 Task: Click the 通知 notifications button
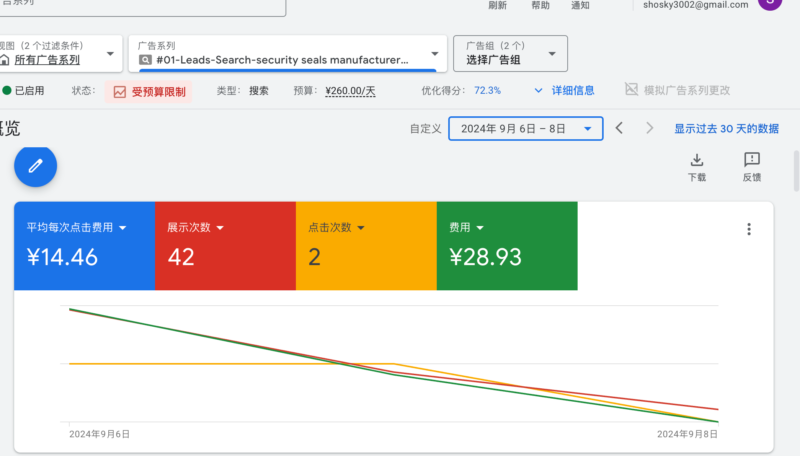tap(580, 5)
